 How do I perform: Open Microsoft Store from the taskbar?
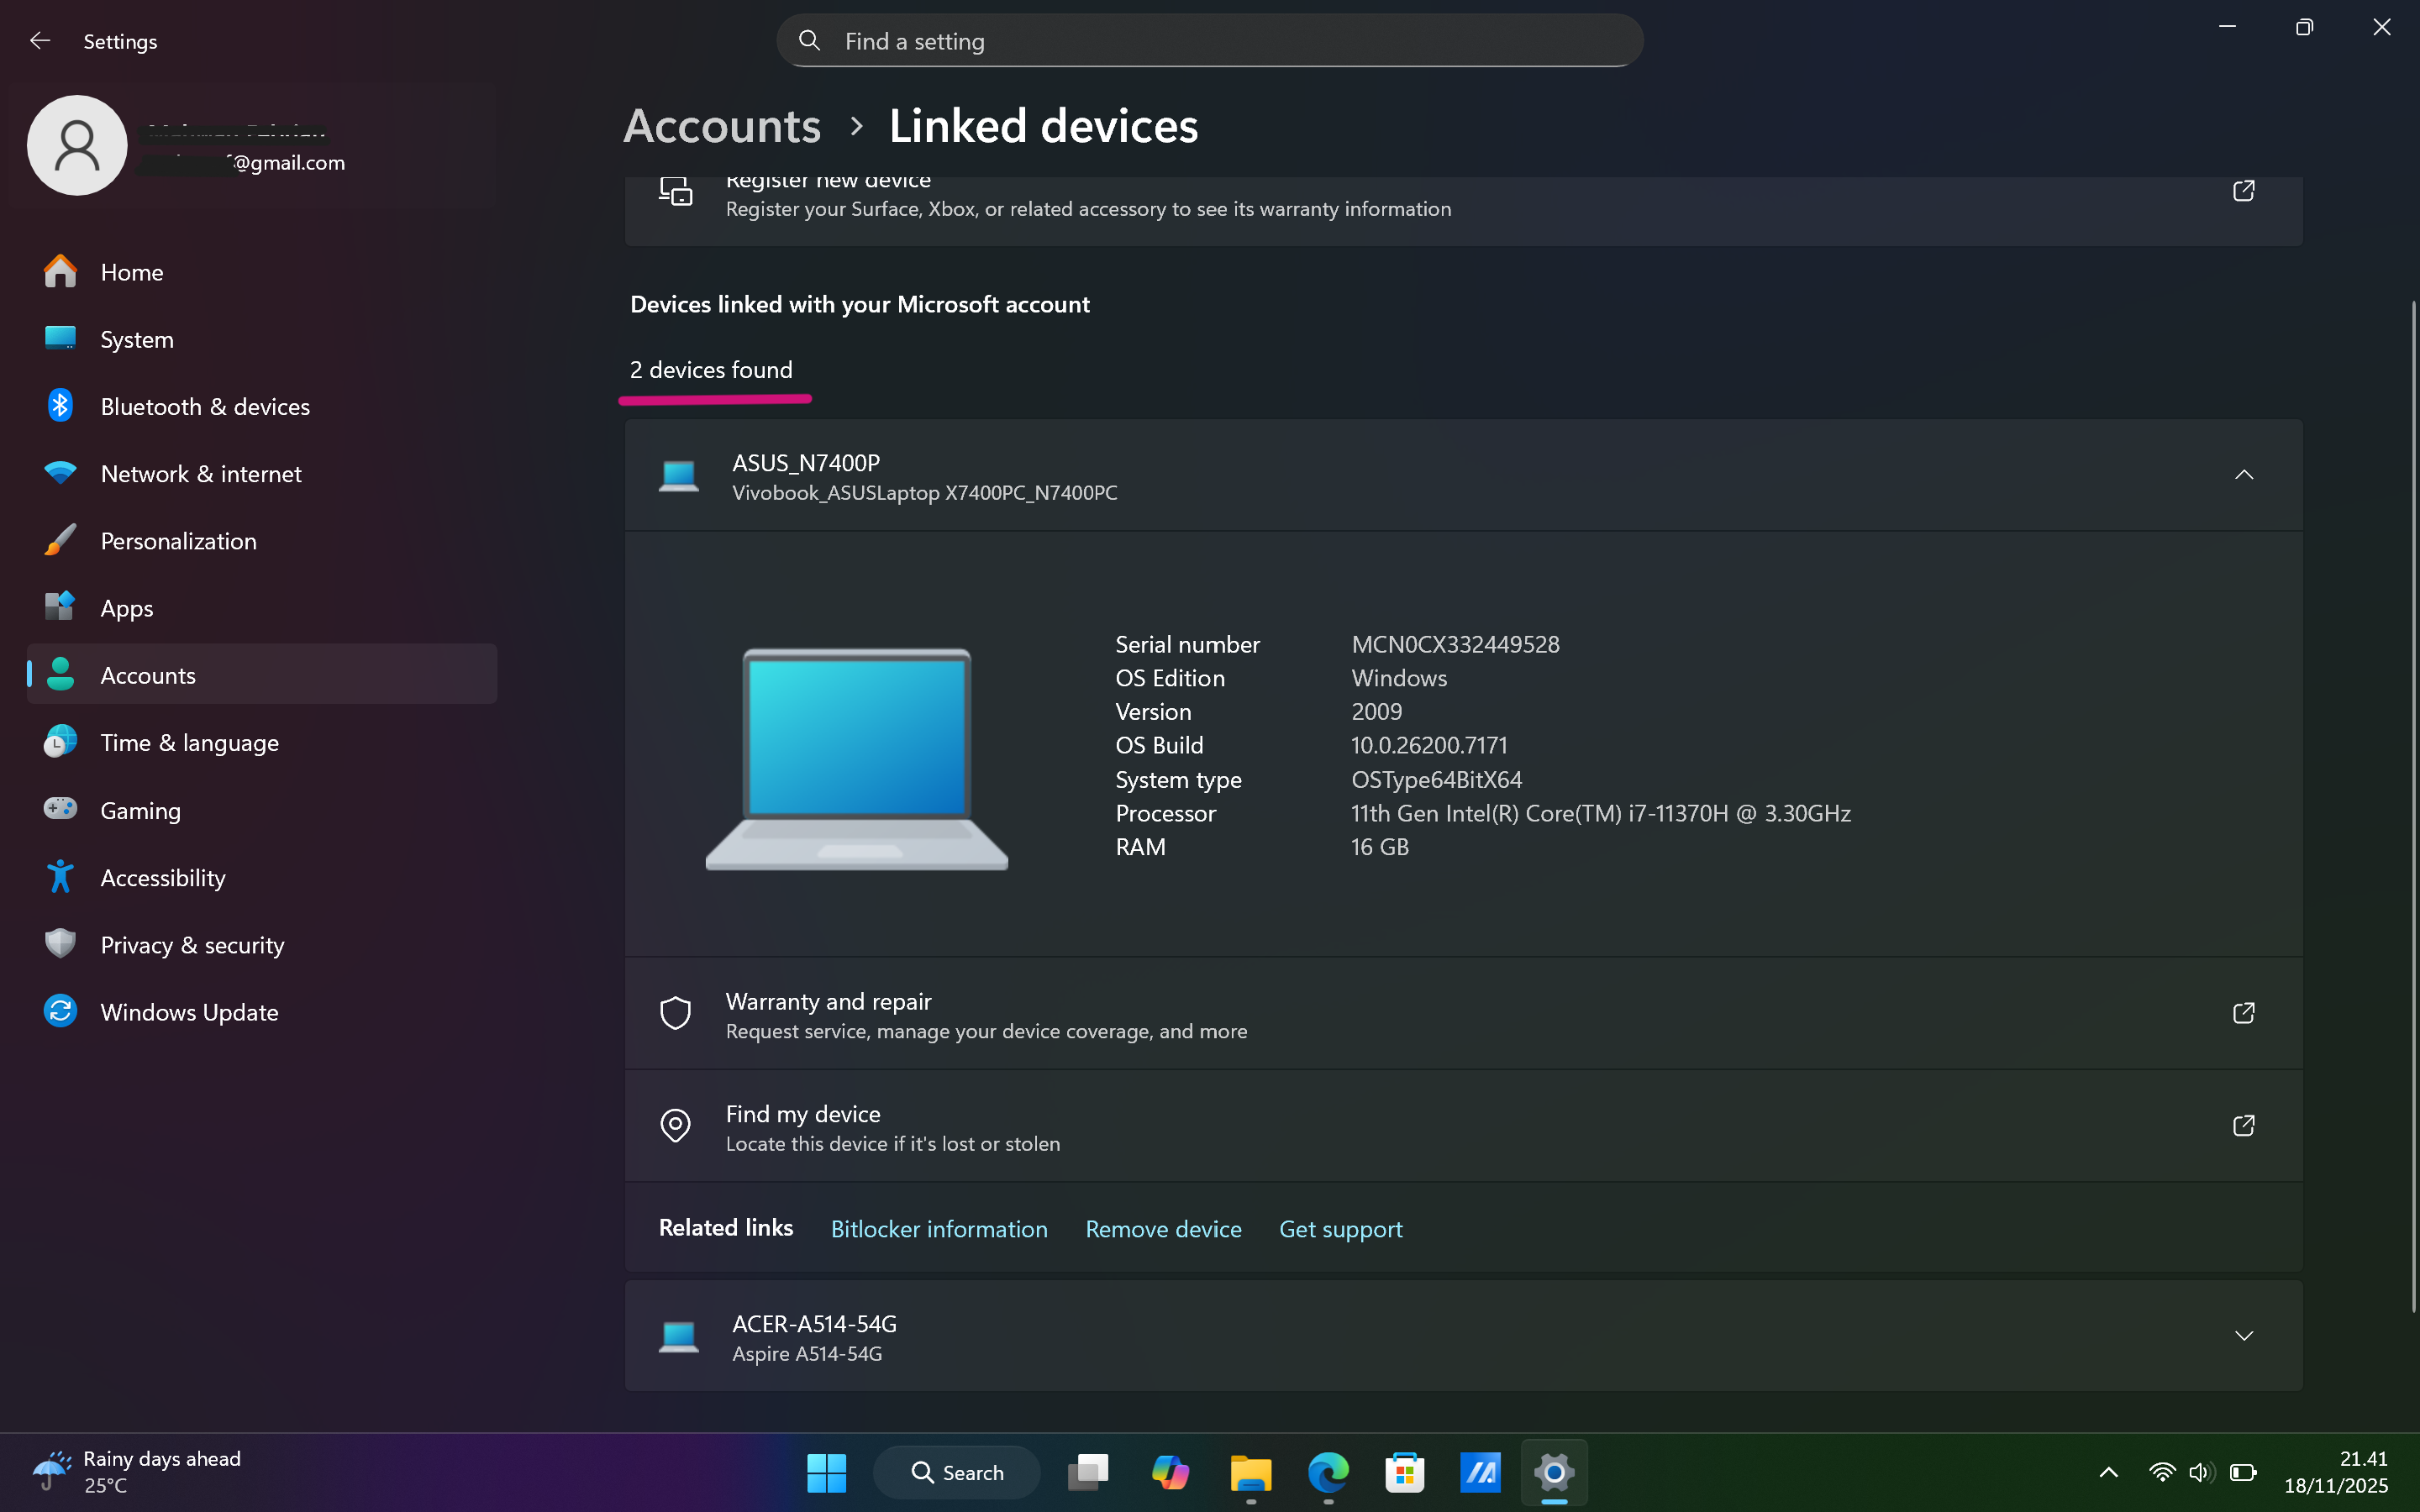click(x=1404, y=1472)
